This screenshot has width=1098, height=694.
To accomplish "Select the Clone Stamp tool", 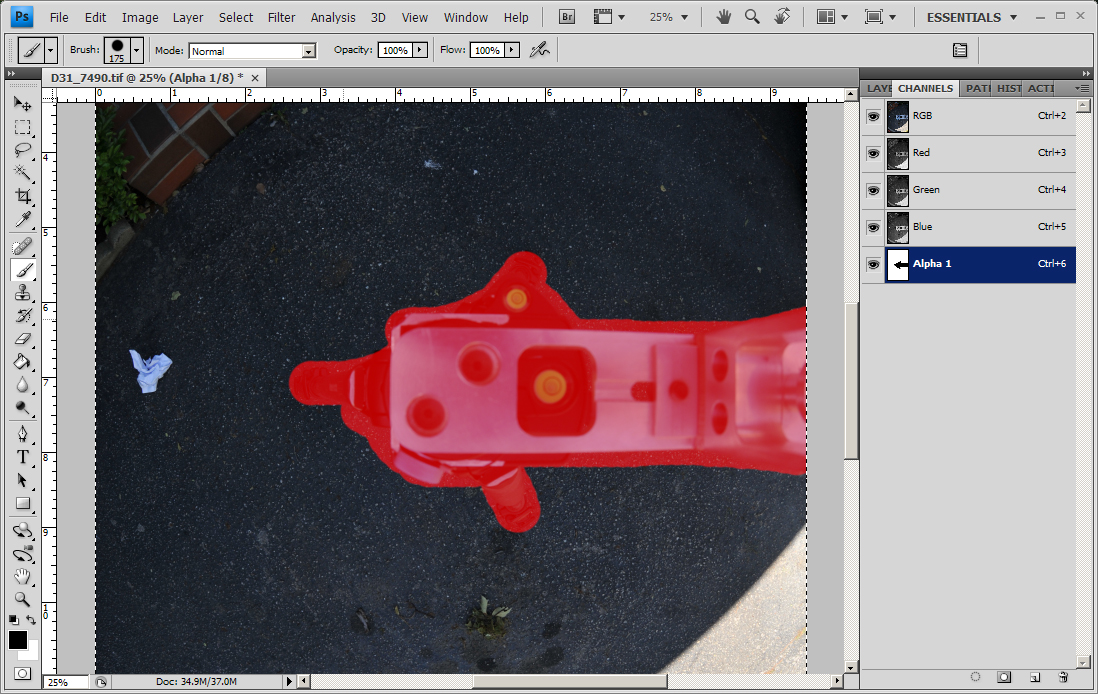I will 22,293.
